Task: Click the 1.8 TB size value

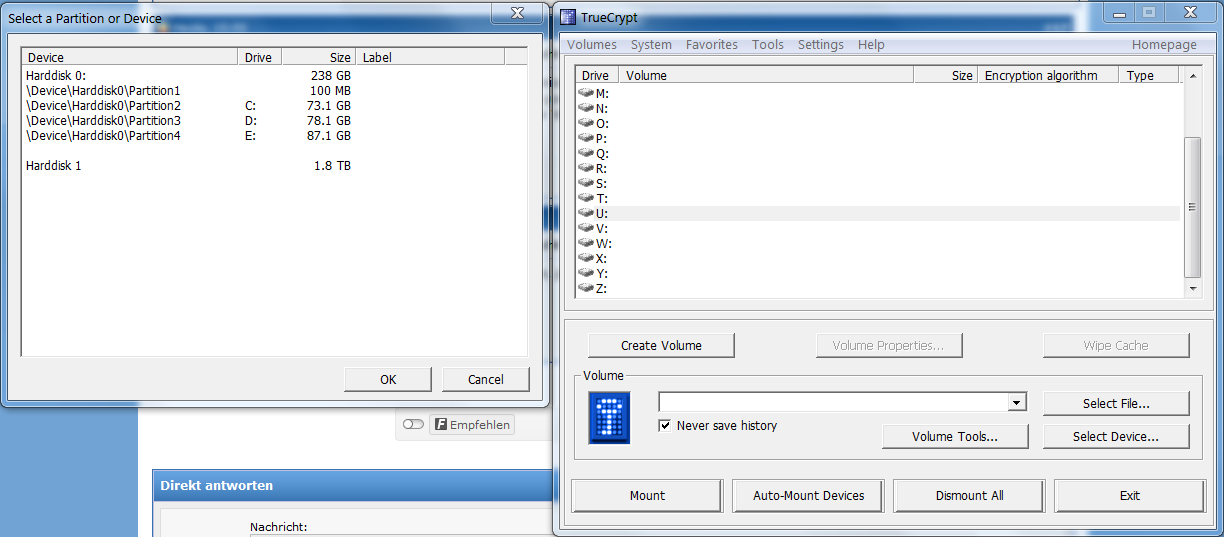Action: [x=332, y=165]
